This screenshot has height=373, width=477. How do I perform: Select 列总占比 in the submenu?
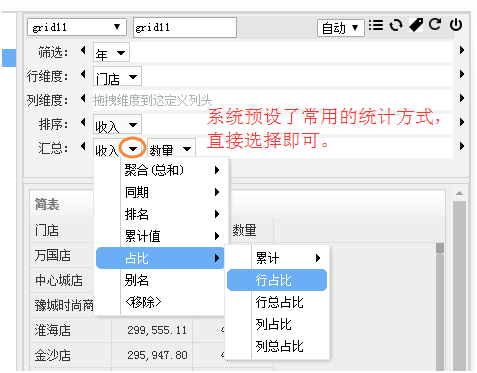click(x=277, y=346)
